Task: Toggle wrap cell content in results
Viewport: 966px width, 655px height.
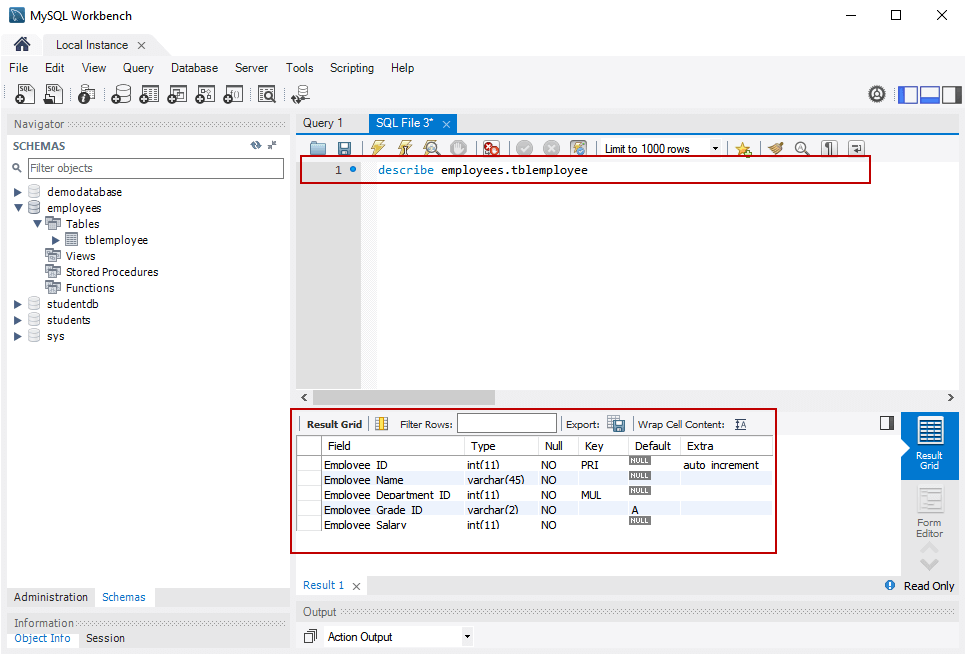Action: [x=740, y=424]
